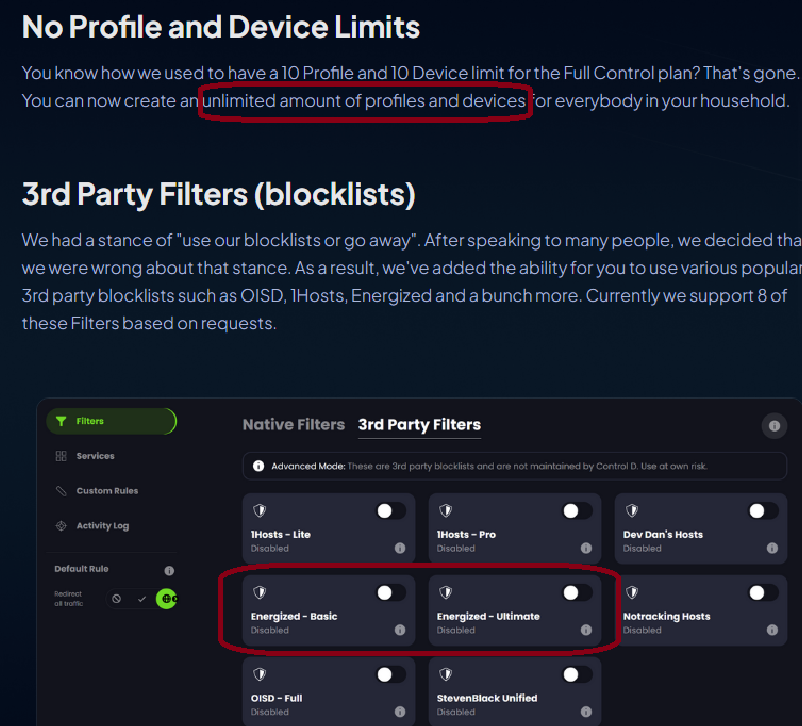Click shield icon on StevenBlack Unified card
Image resolution: width=802 pixels, height=726 pixels.
point(446,674)
